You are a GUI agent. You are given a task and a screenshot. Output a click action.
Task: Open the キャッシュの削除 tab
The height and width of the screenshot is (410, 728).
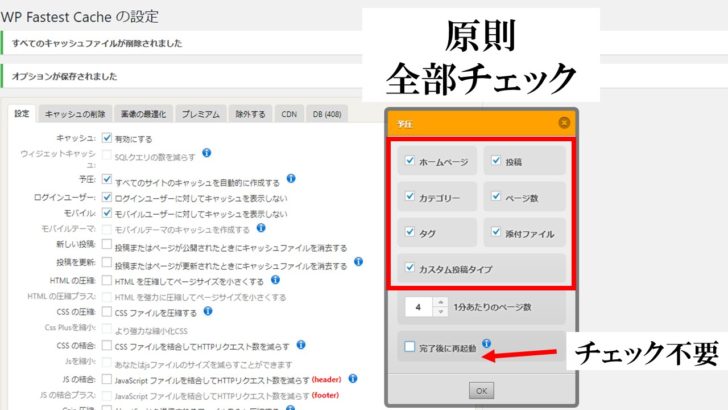pyautogui.click(x=75, y=114)
